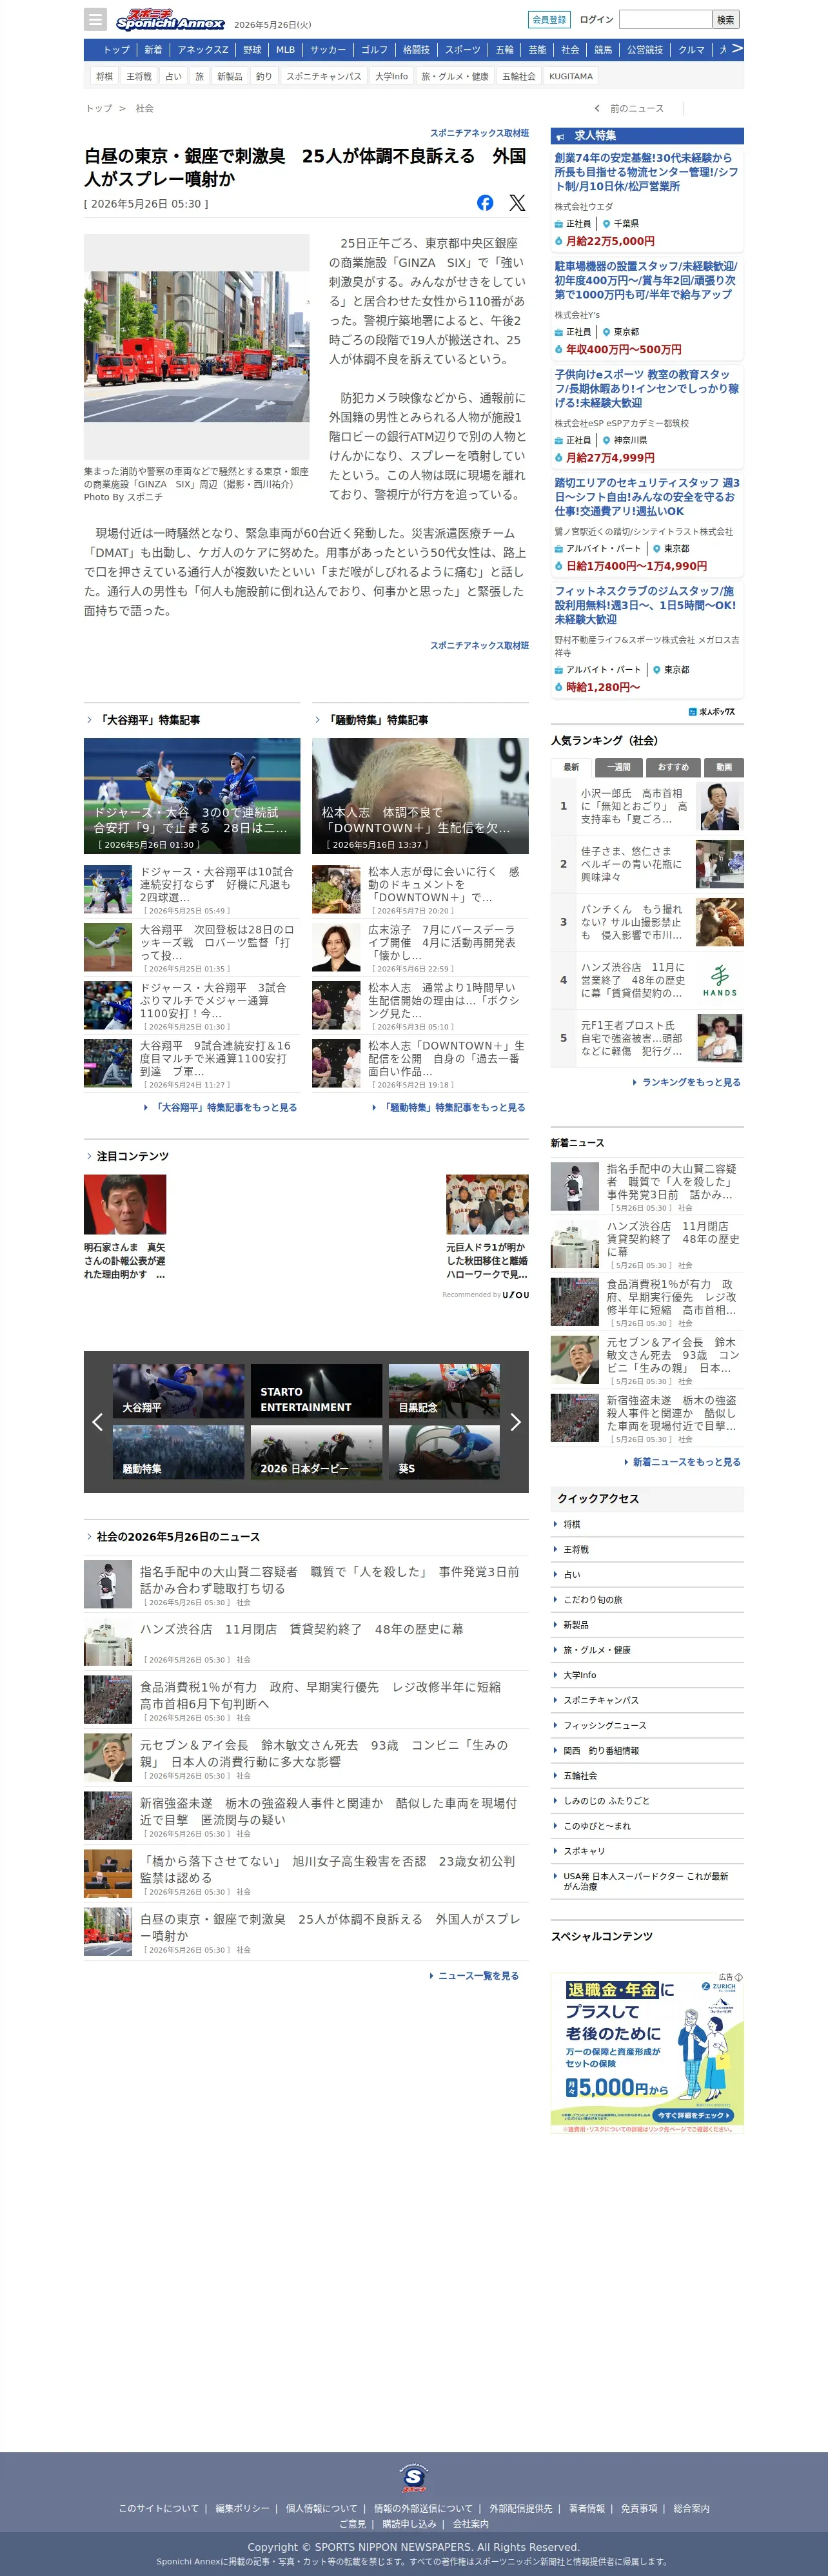
Task: Open サッカー in the main navigation
Action: click(x=328, y=50)
